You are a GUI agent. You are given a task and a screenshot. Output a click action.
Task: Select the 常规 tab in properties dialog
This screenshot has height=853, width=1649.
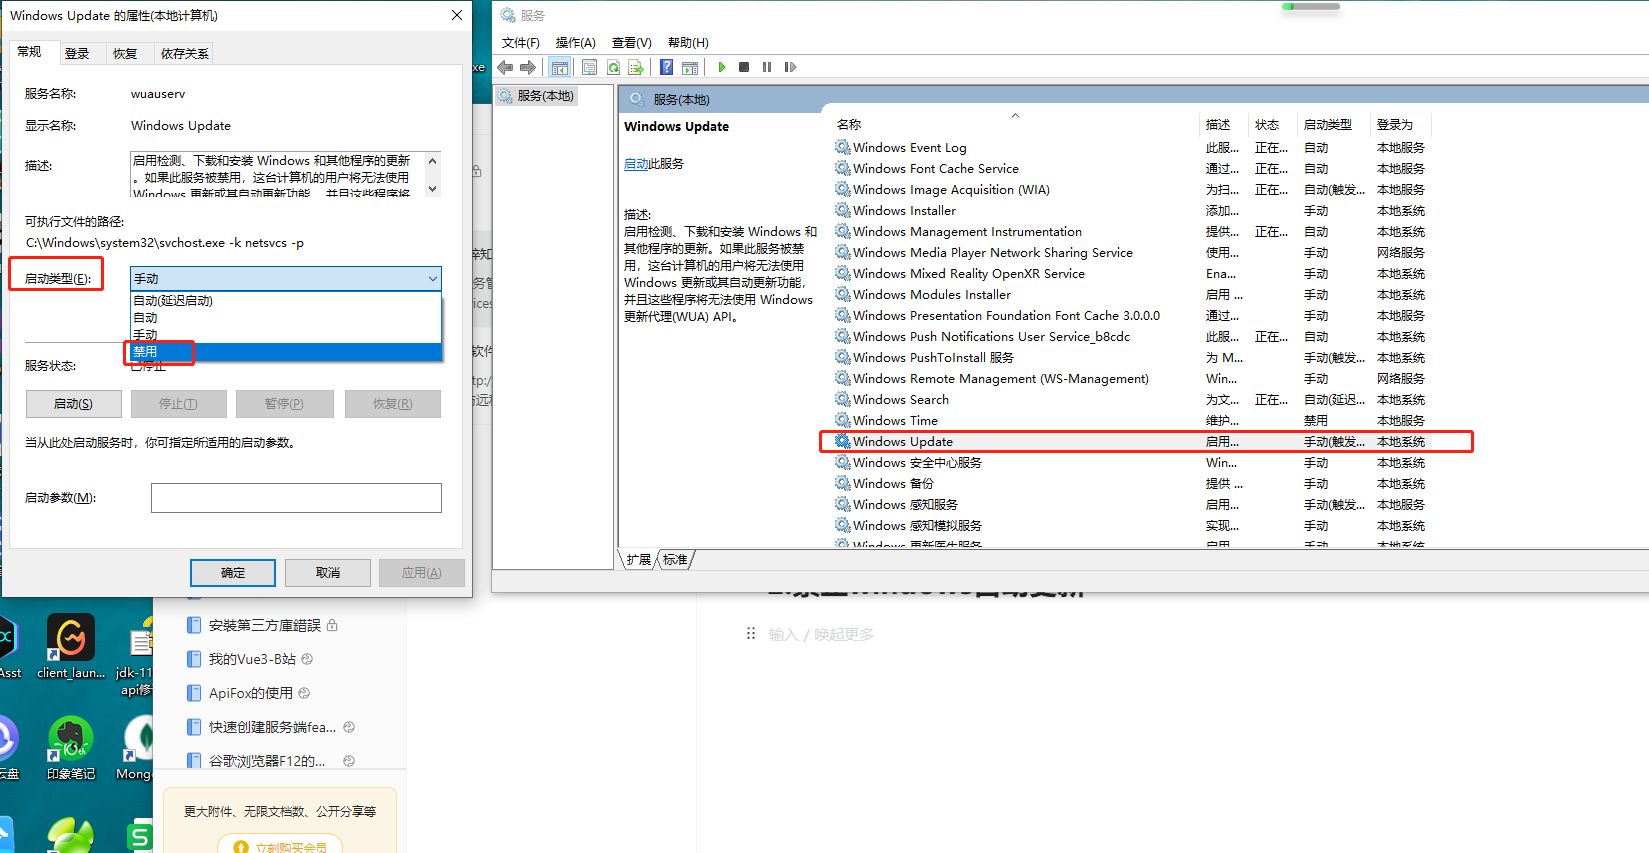(30, 51)
